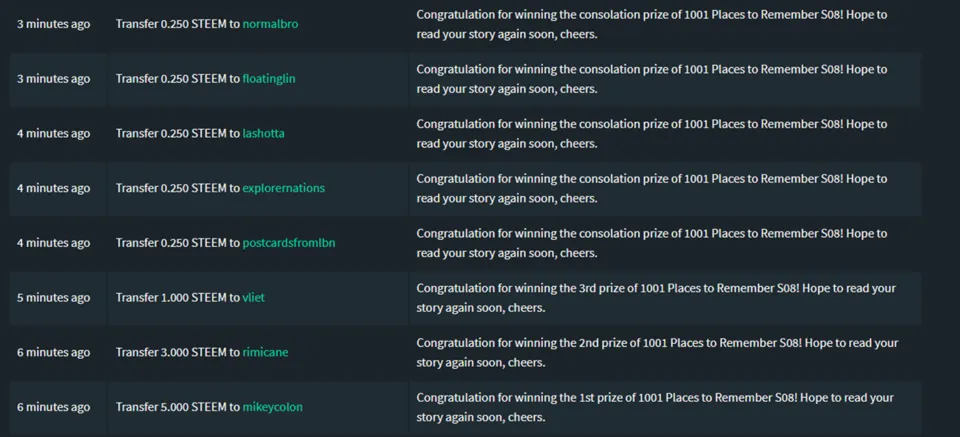Select the 3rd prize congratulation memo
This screenshot has width=960, height=437.
point(655,298)
